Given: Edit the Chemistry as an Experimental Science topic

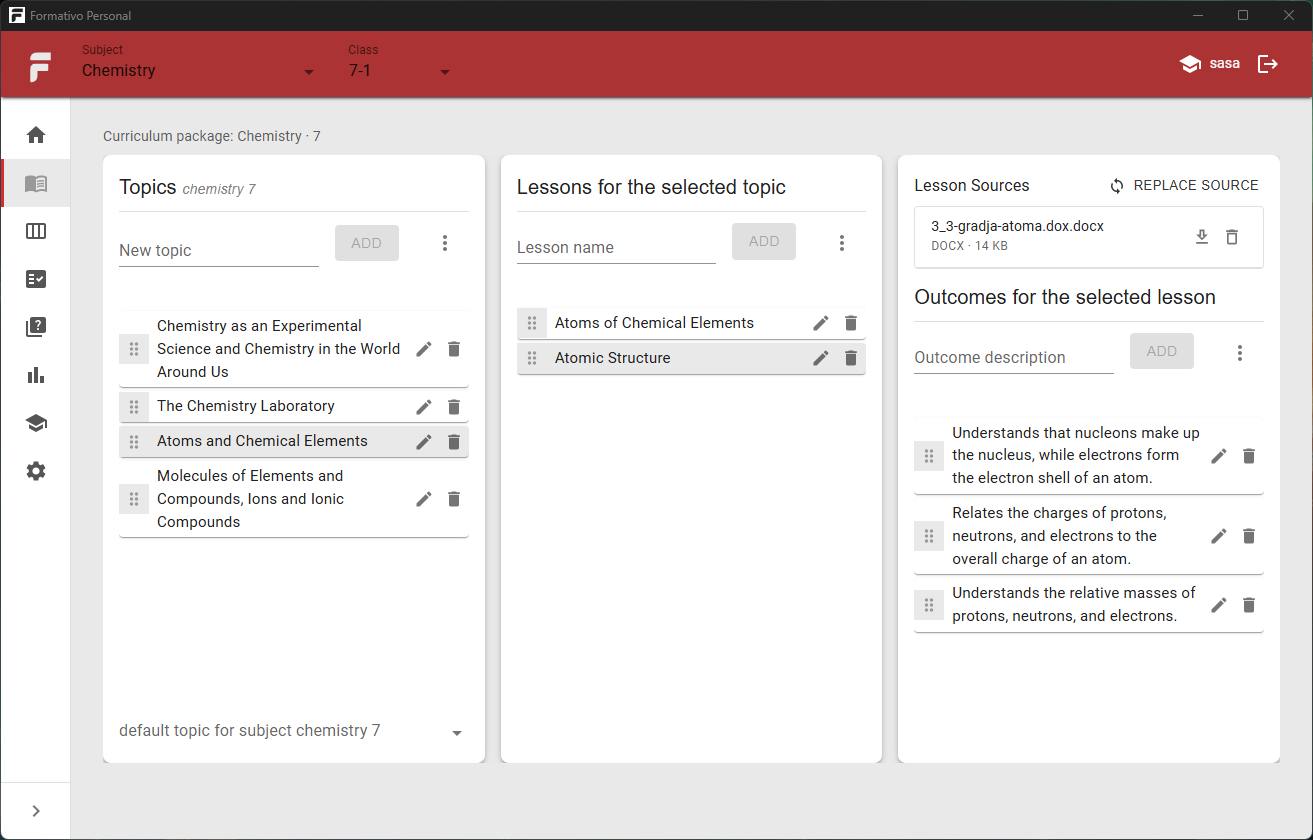Looking at the screenshot, I should (424, 349).
